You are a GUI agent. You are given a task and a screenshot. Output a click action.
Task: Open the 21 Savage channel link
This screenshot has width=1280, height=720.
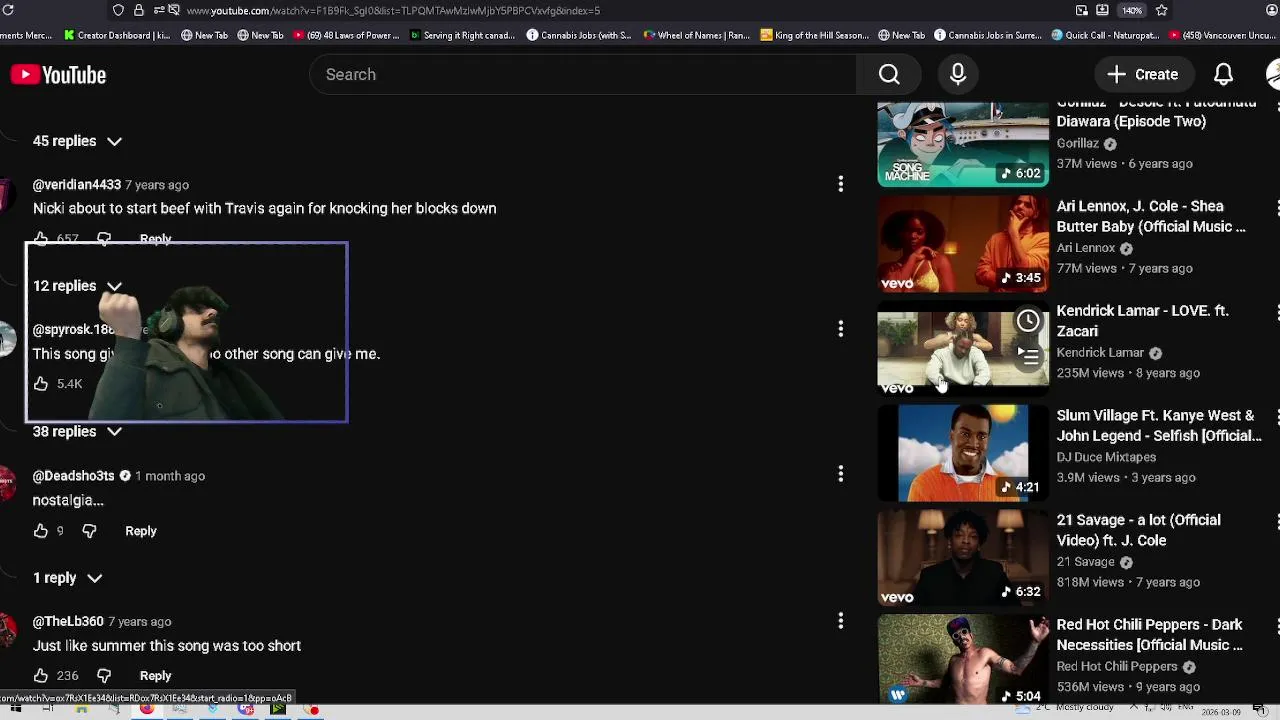coord(1085,562)
